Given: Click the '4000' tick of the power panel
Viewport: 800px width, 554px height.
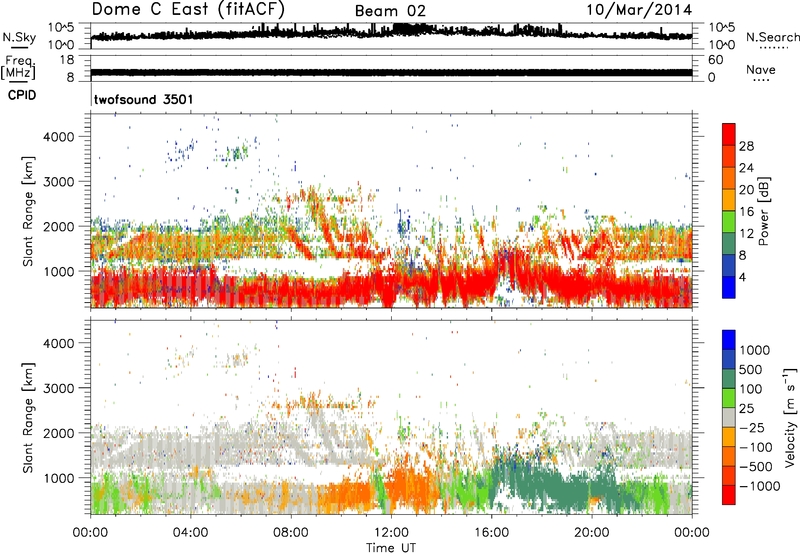Looking at the screenshot, I should click(58, 137).
